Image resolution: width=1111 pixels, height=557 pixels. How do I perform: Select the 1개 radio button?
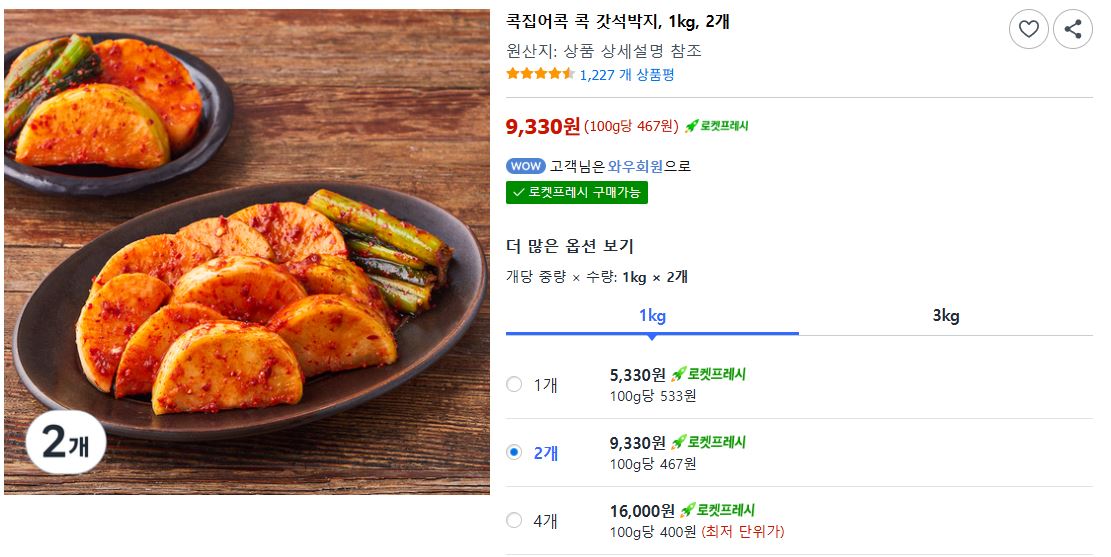click(x=514, y=384)
